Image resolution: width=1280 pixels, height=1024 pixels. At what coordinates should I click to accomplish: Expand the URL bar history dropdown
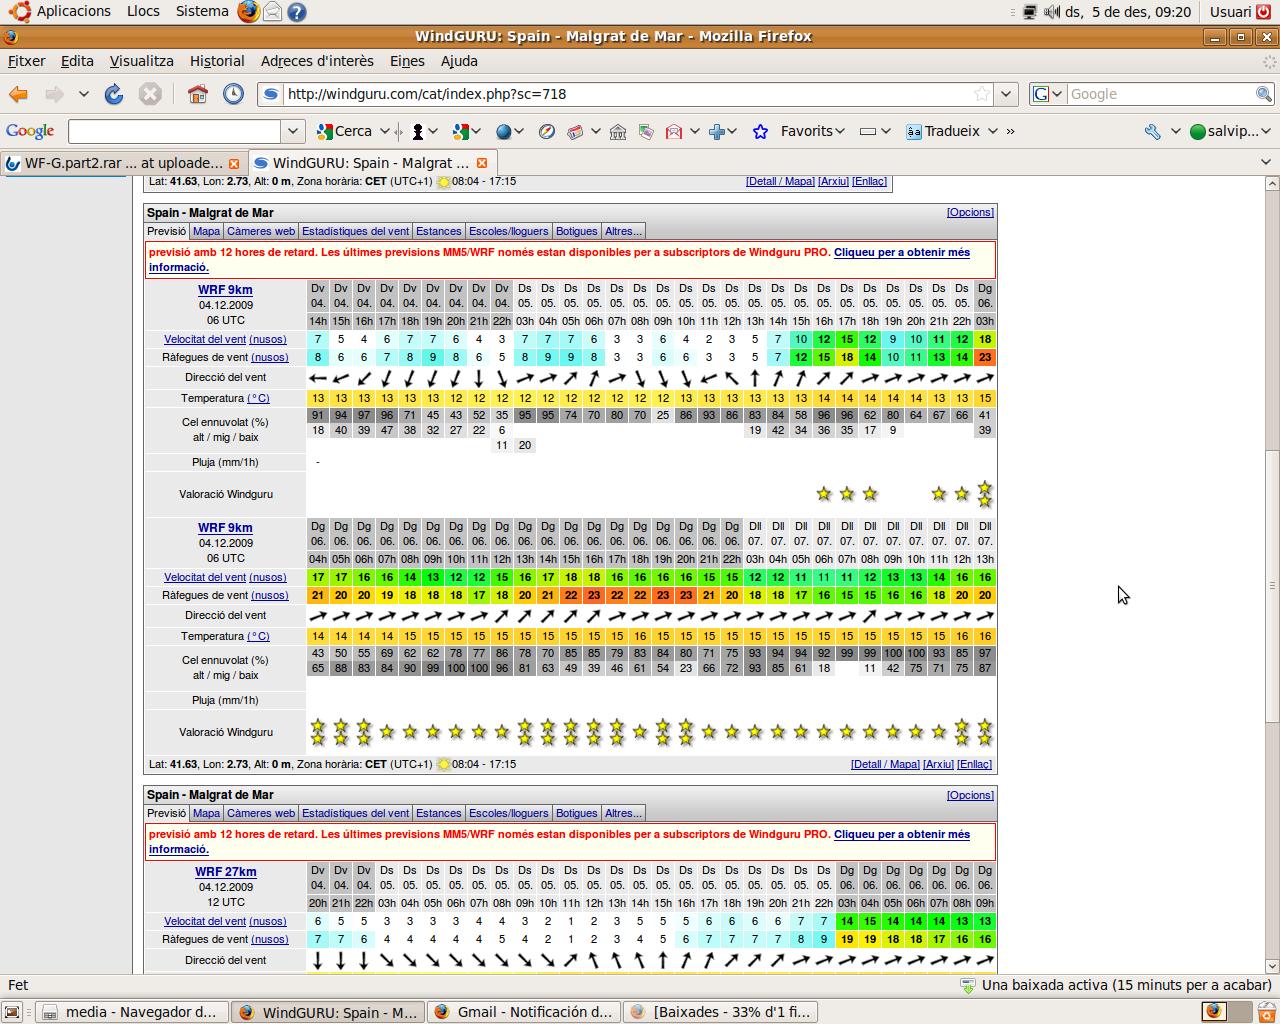(x=1006, y=94)
